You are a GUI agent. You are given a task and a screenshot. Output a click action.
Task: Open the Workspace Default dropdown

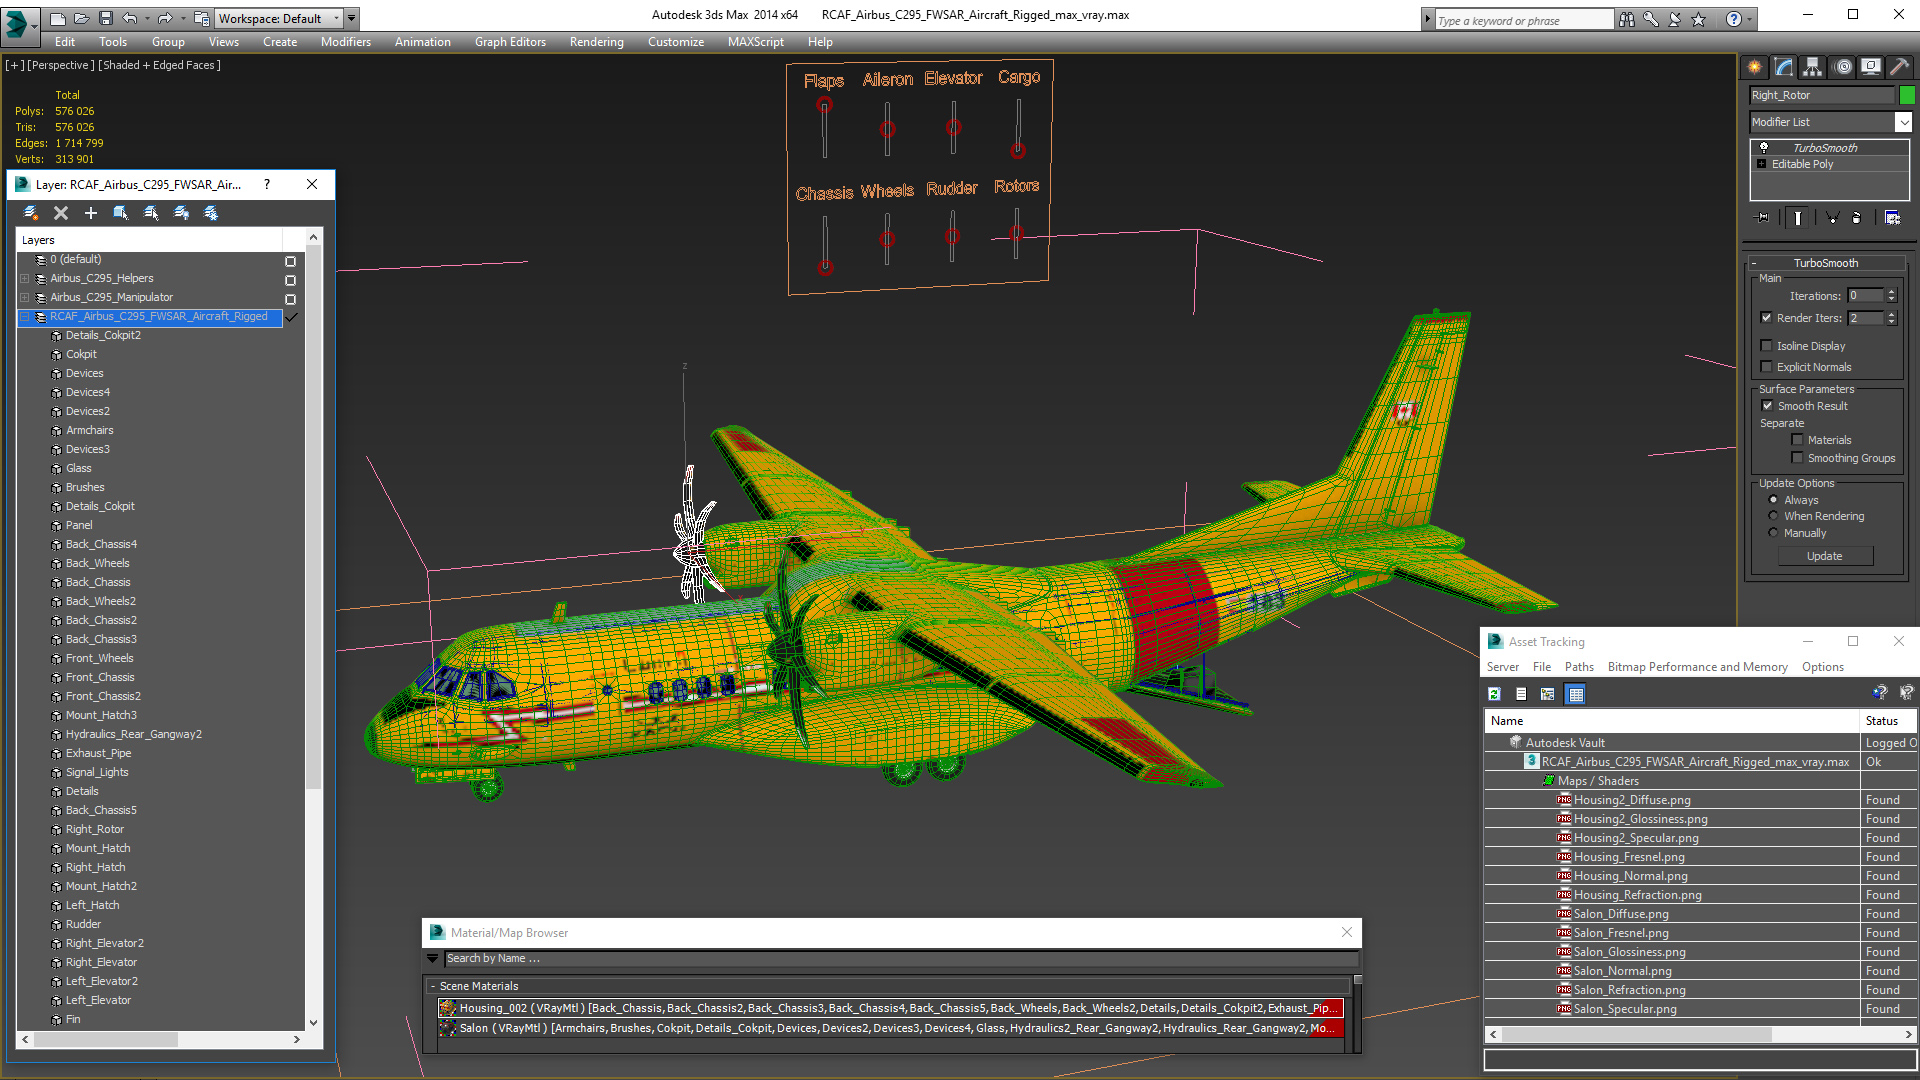(277, 18)
